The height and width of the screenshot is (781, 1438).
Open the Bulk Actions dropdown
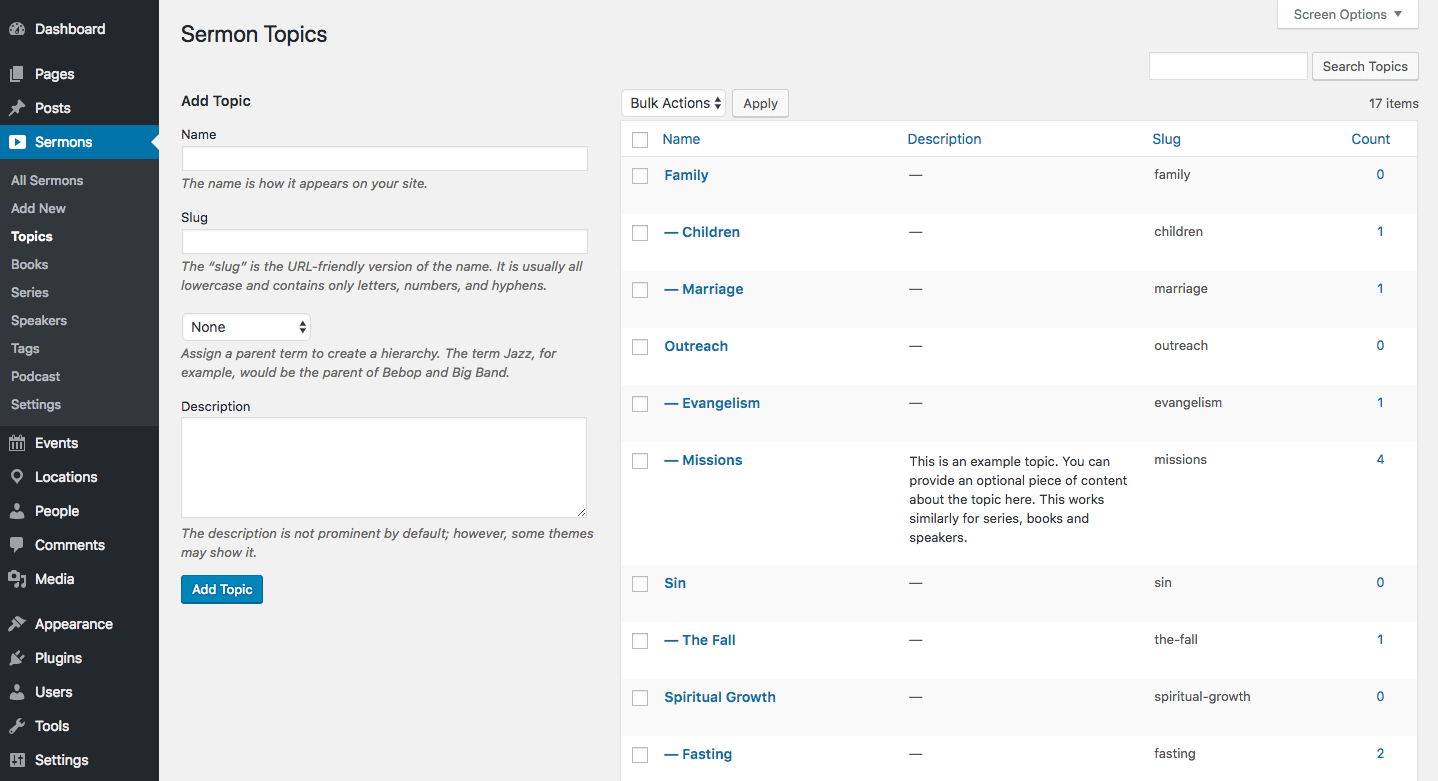[x=673, y=103]
